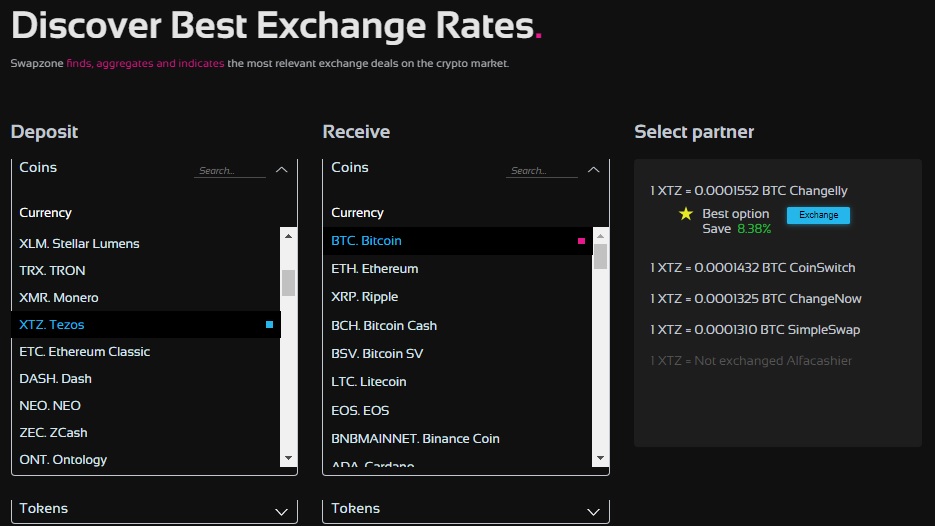Image resolution: width=935 pixels, height=526 pixels.
Task: Collapse the Receive Coins section chevron
Action: point(593,170)
